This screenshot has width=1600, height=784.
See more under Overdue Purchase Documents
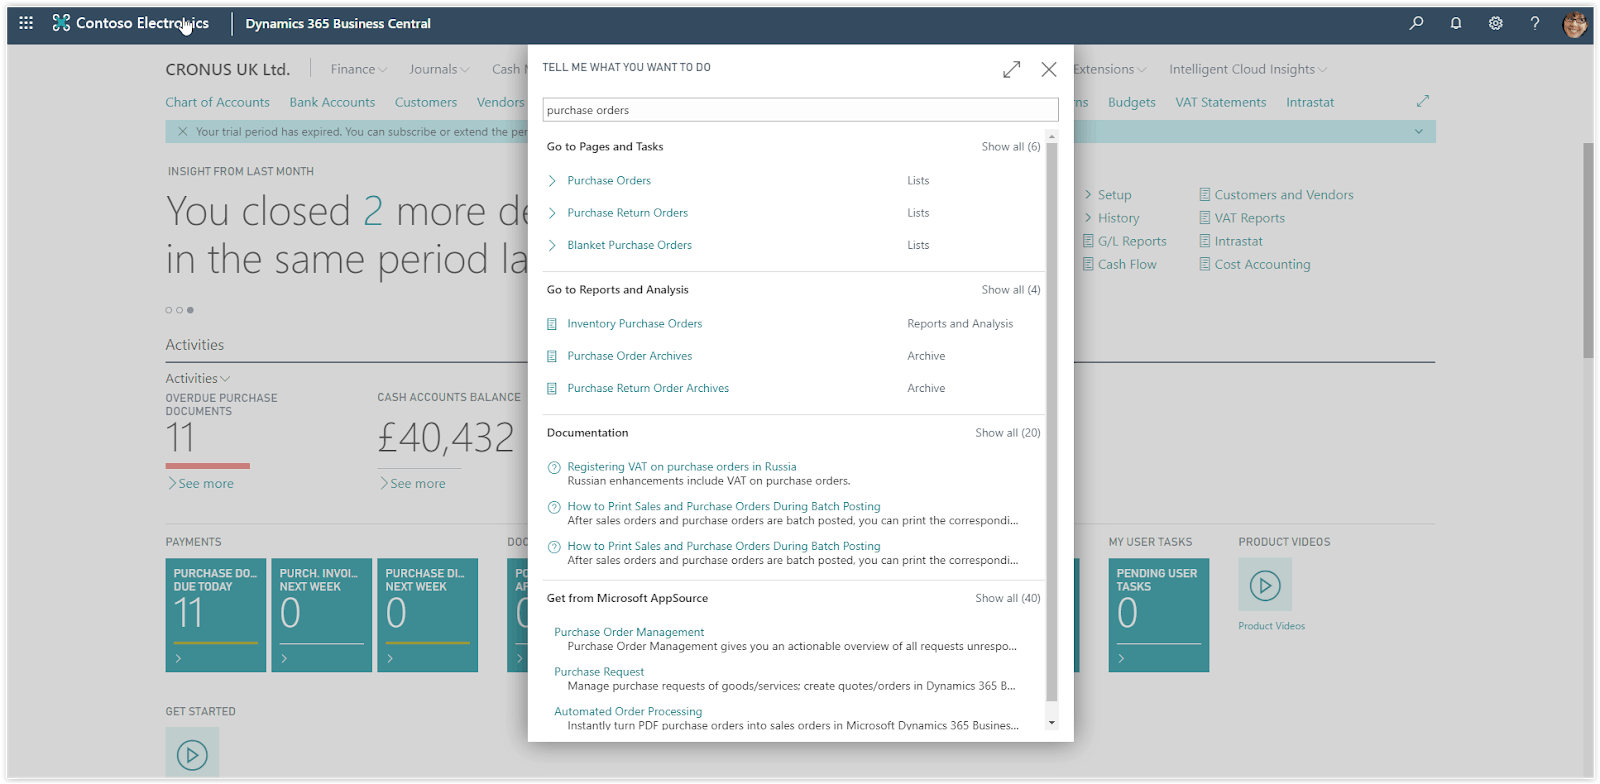pos(201,484)
